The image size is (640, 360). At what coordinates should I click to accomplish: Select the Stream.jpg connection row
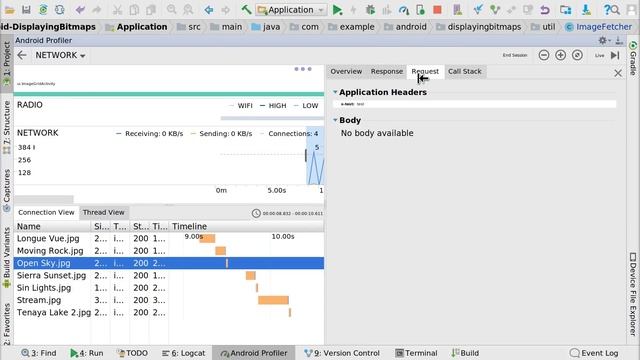click(169, 300)
